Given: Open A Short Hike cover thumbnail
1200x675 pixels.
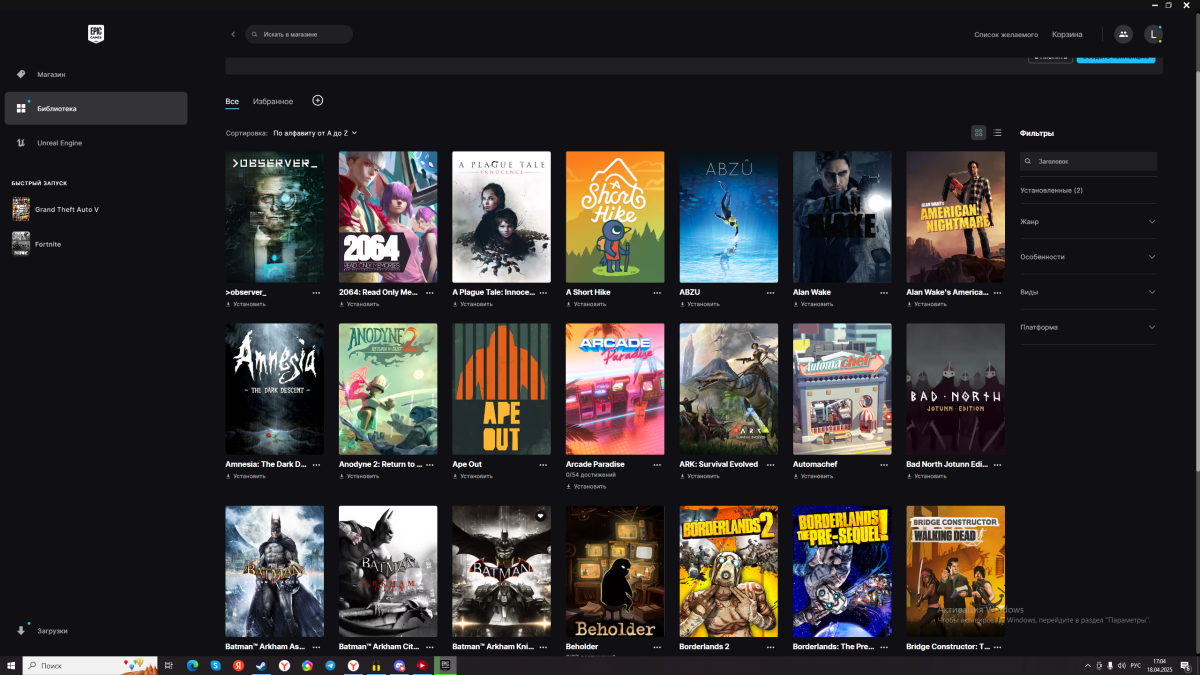Looking at the screenshot, I should 615,217.
